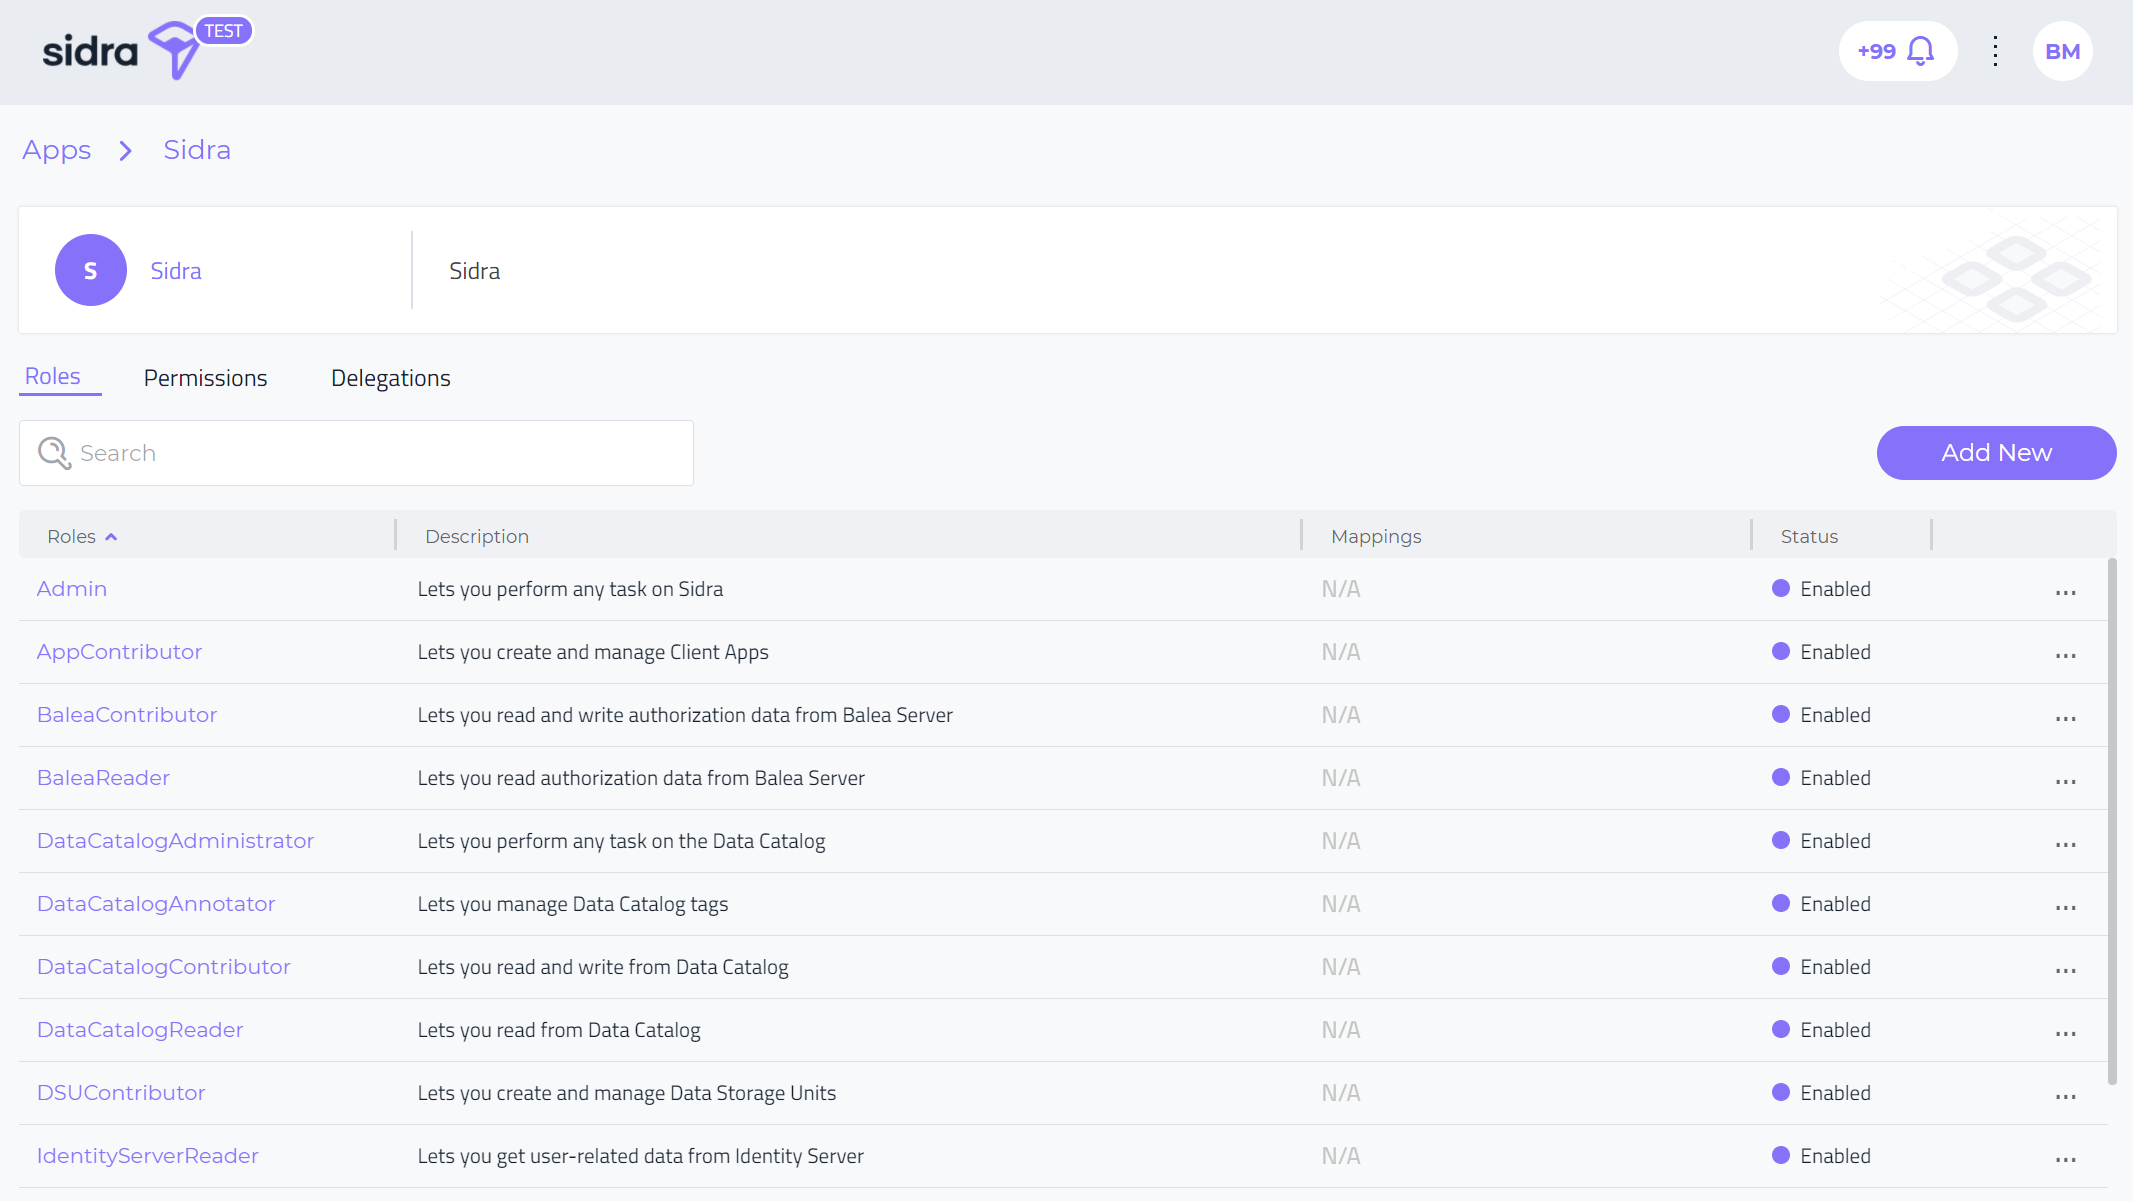
Task: Click the Enabled status dot for DataCatalogAnnotator
Action: pos(1781,903)
